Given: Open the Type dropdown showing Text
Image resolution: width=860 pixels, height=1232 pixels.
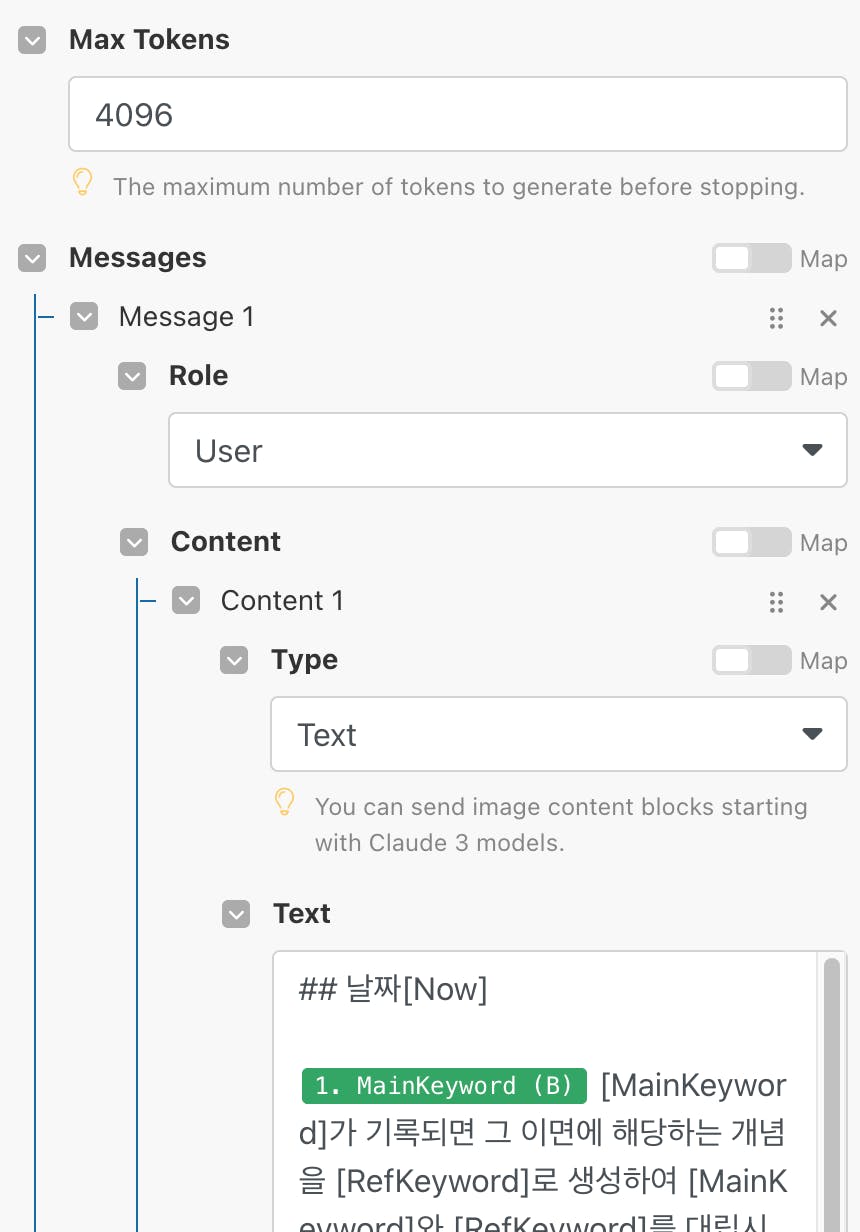Looking at the screenshot, I should click(x=559, y=734).
